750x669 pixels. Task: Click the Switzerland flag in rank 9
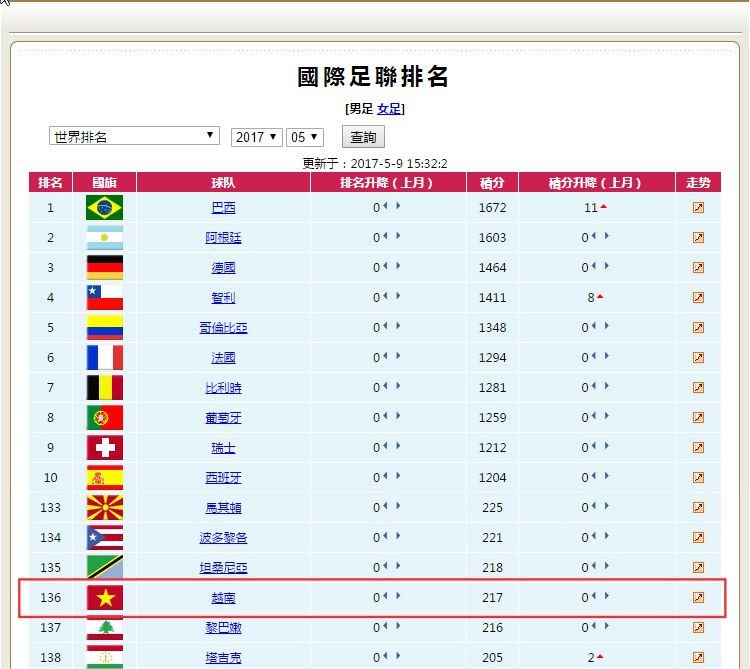pyautogui.click(x=104, y=448)
